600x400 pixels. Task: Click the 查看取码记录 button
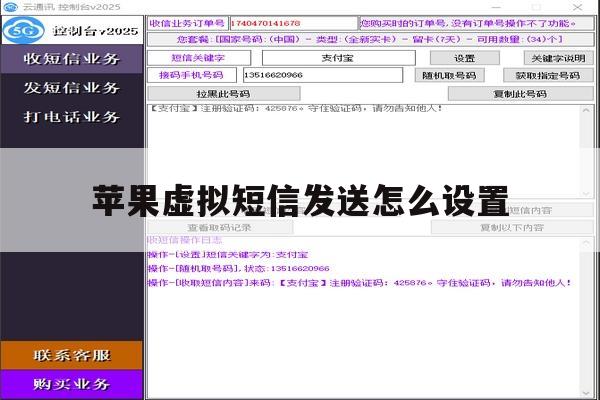coord(220,228)
